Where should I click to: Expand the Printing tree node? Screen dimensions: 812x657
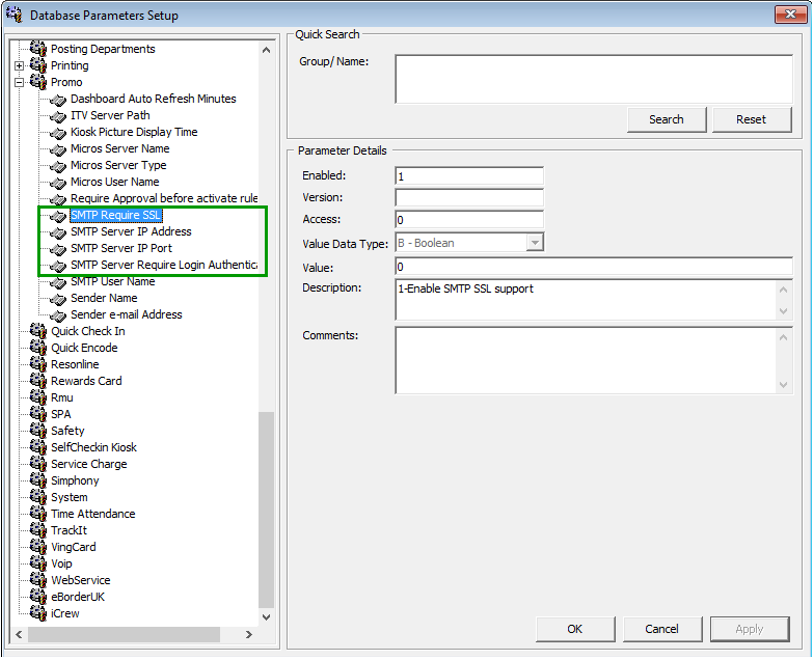tap(19, 65)
